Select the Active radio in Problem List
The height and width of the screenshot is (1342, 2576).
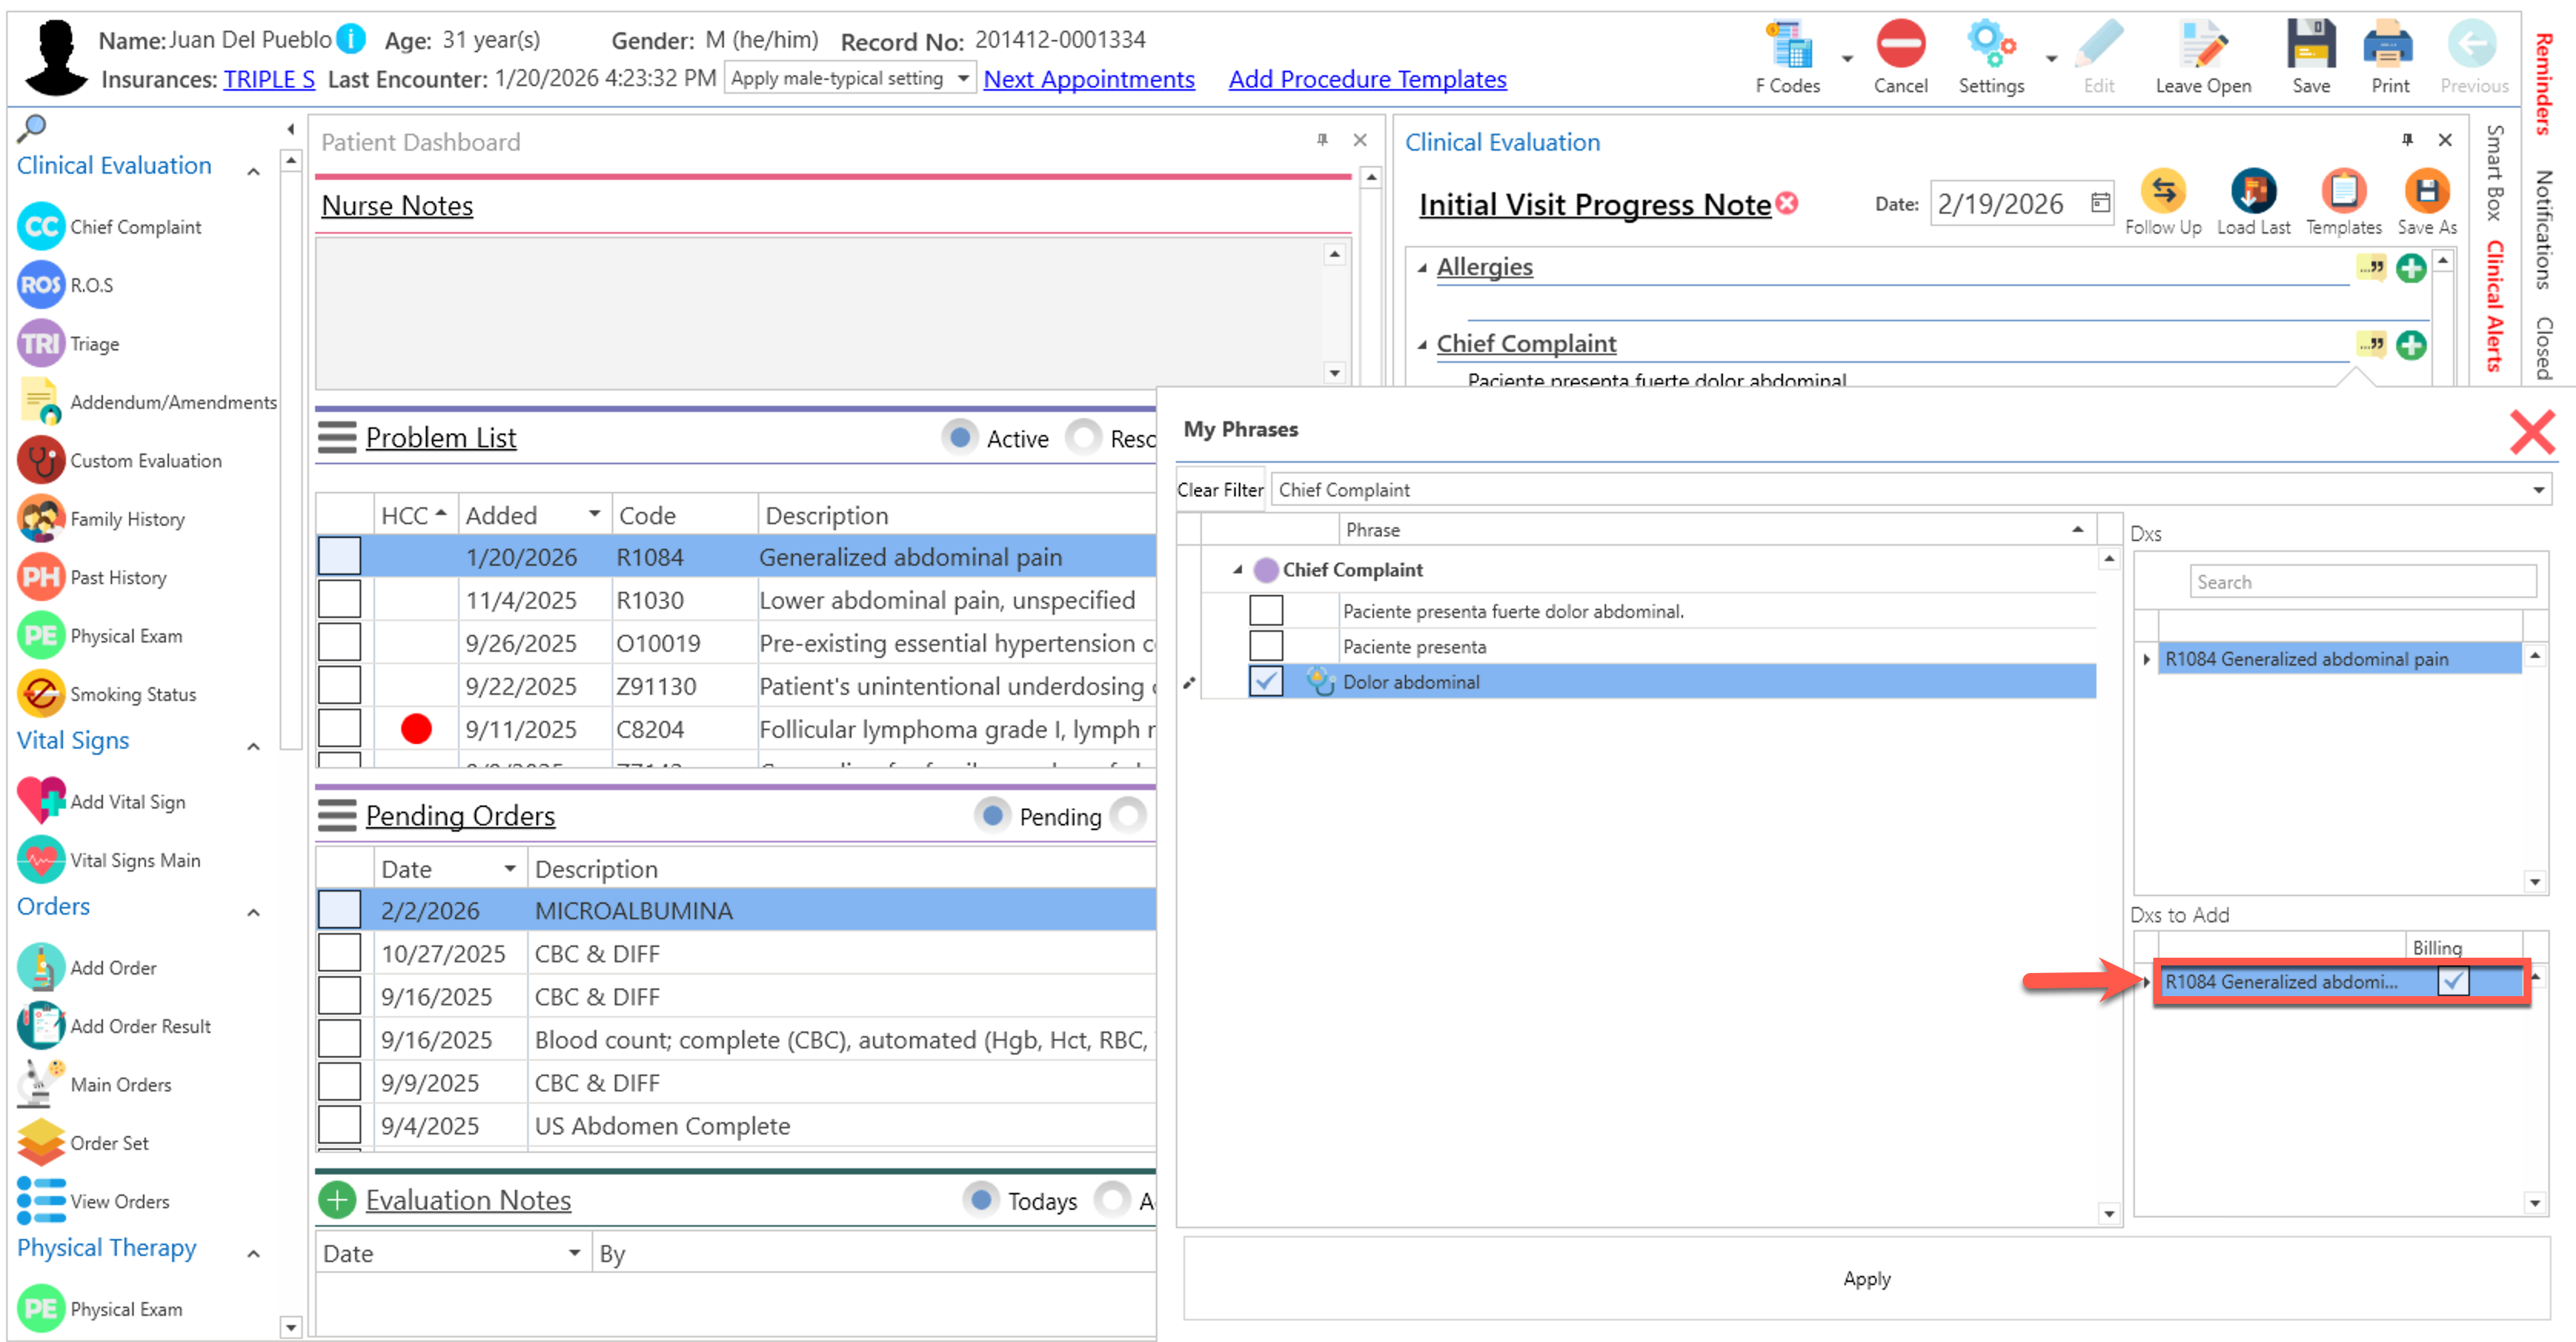[x=959, y=438]
